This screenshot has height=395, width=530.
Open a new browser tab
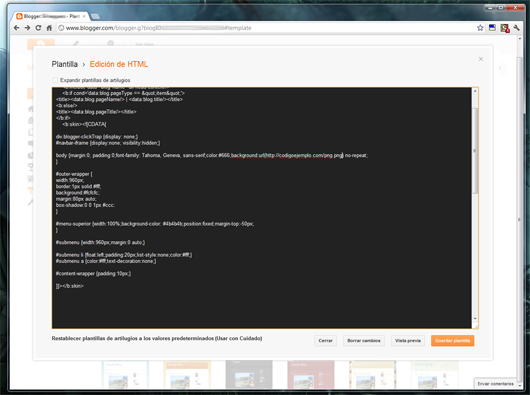[95, 16]
